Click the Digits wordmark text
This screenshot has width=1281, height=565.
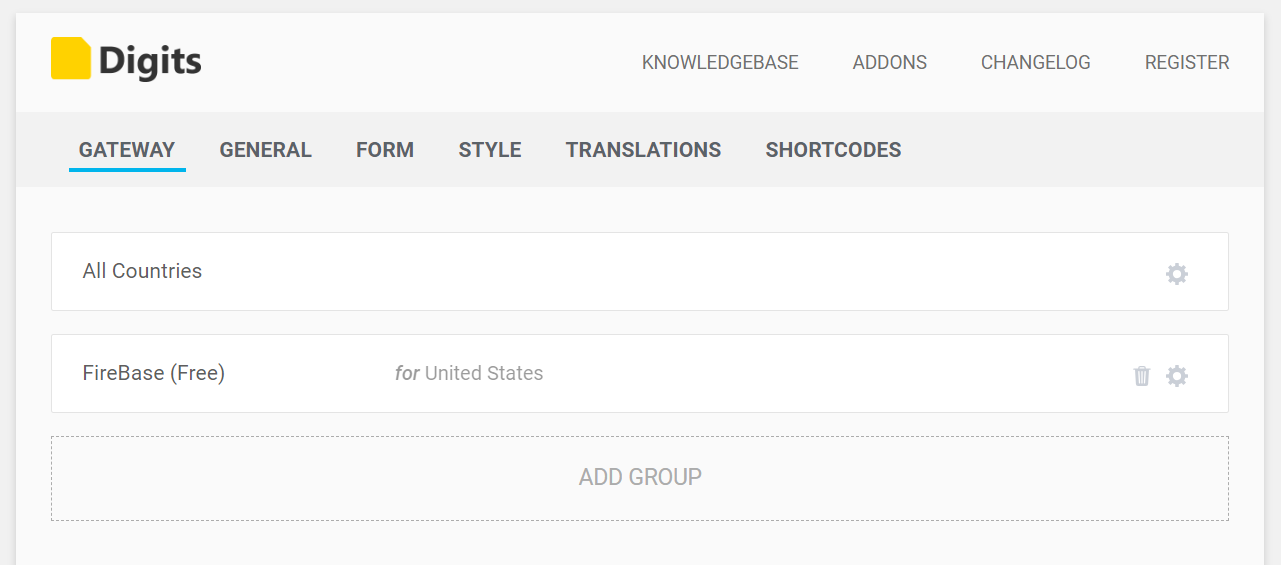pyautogui.click(x=150, y=62)
